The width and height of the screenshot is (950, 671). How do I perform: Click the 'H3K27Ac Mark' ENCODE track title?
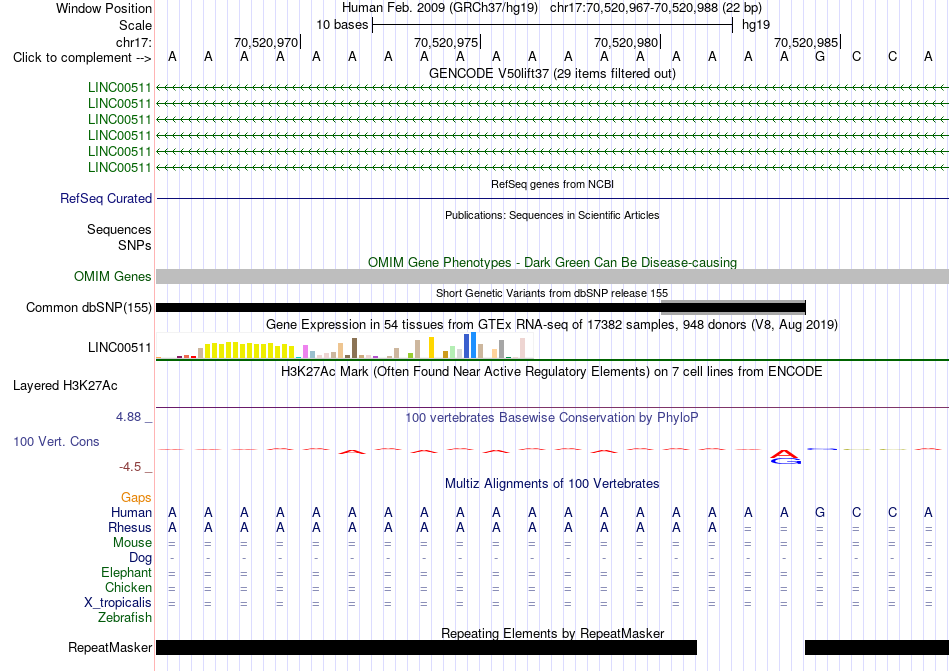coord(552,371)
